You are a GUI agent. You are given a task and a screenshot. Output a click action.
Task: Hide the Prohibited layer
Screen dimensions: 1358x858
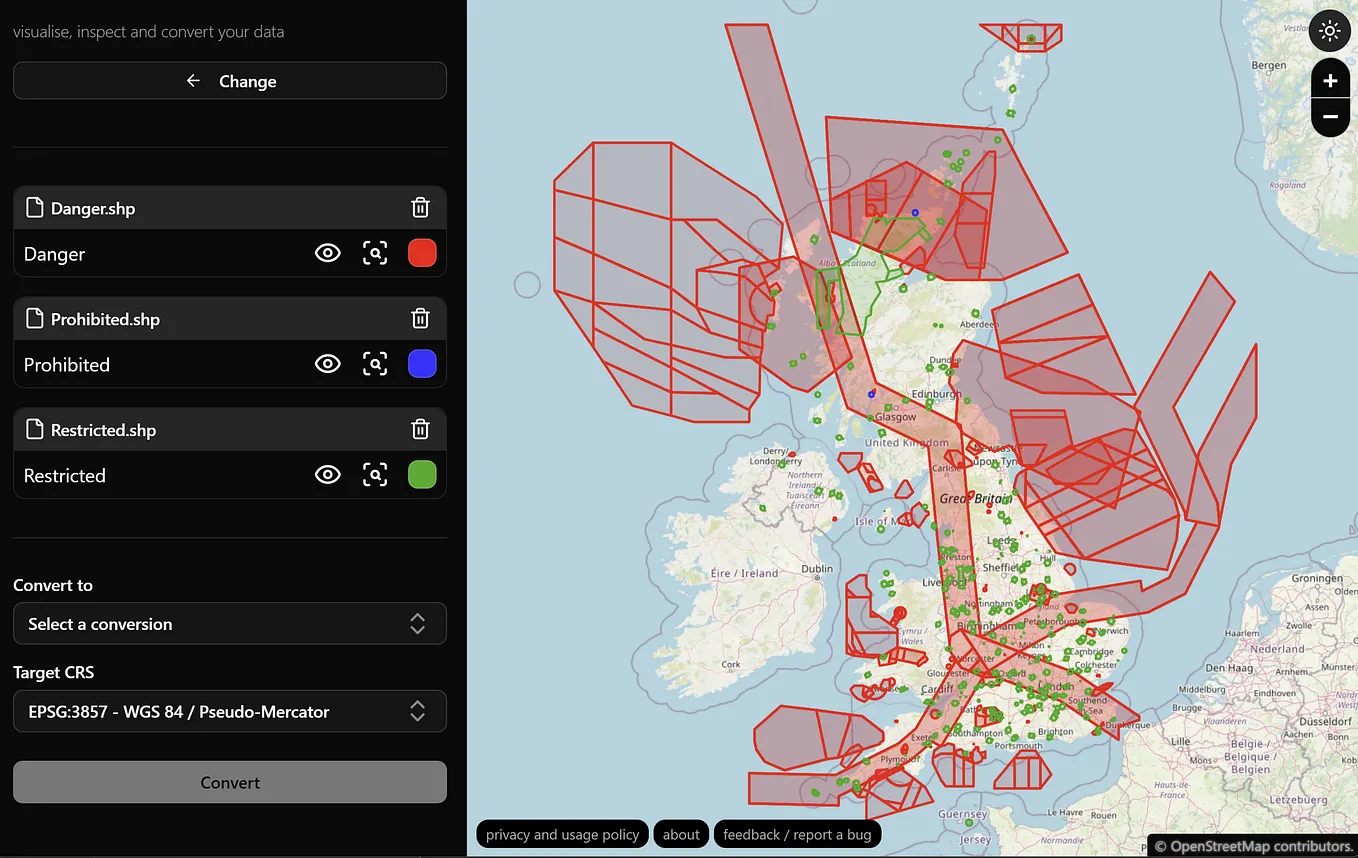point(327,363)
